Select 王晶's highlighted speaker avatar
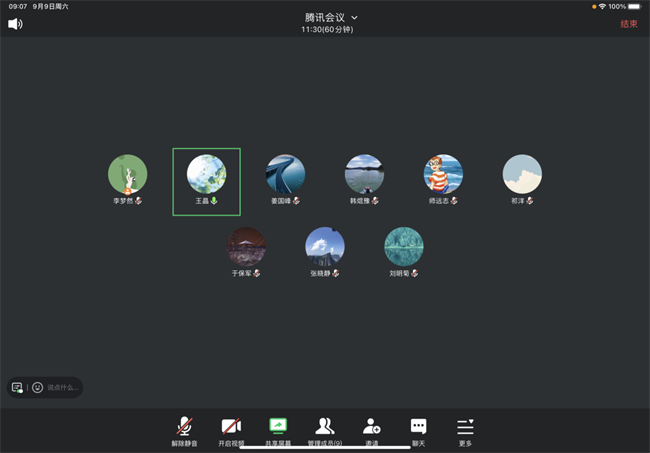This screenshot has height=453, width=650. point(206,174)
